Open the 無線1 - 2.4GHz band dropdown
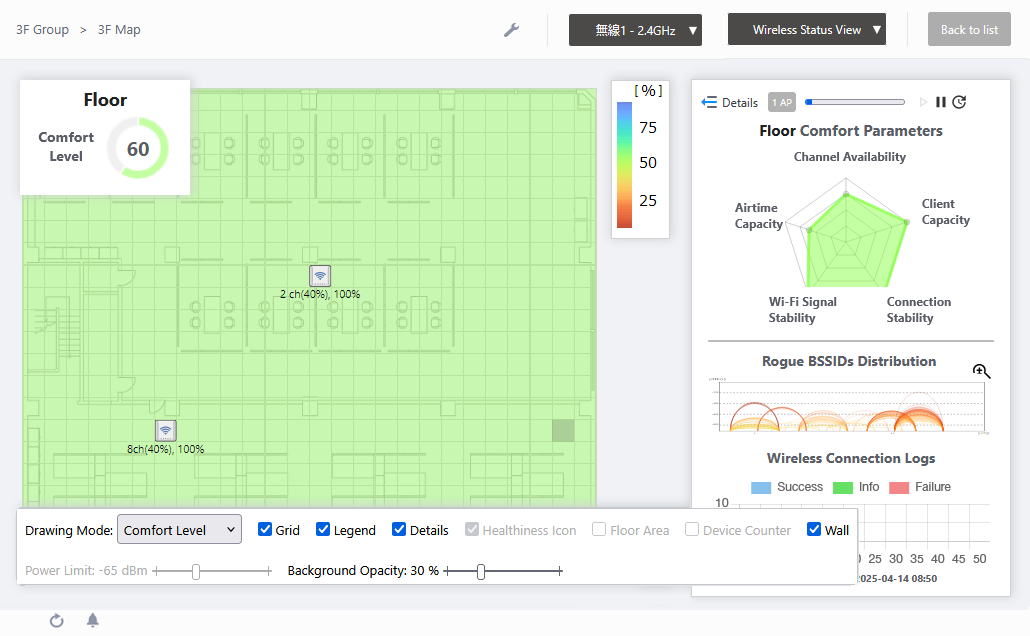Screen dimensions: 1030x636 tap(635, 30)
